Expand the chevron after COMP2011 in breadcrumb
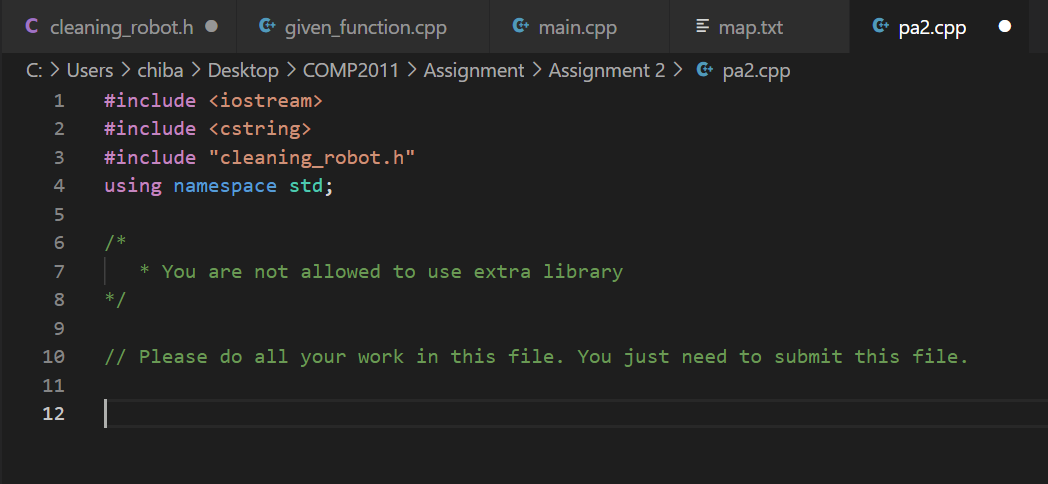Image resolution: width=1048 pixels, height=484 pixels. [411, 70]
